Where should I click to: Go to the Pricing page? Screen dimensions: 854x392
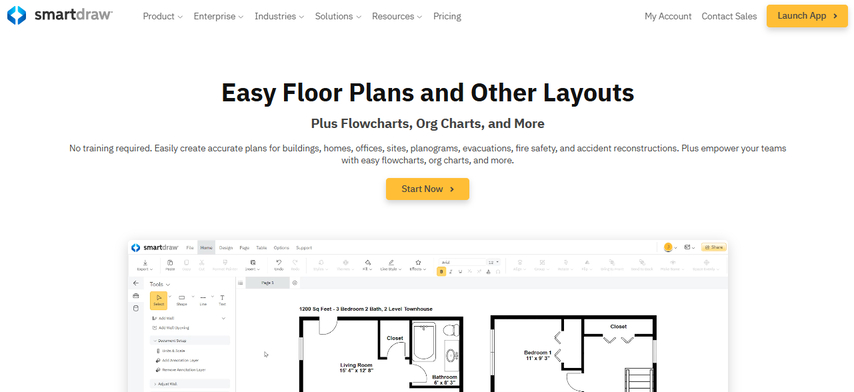pos(447,16)
